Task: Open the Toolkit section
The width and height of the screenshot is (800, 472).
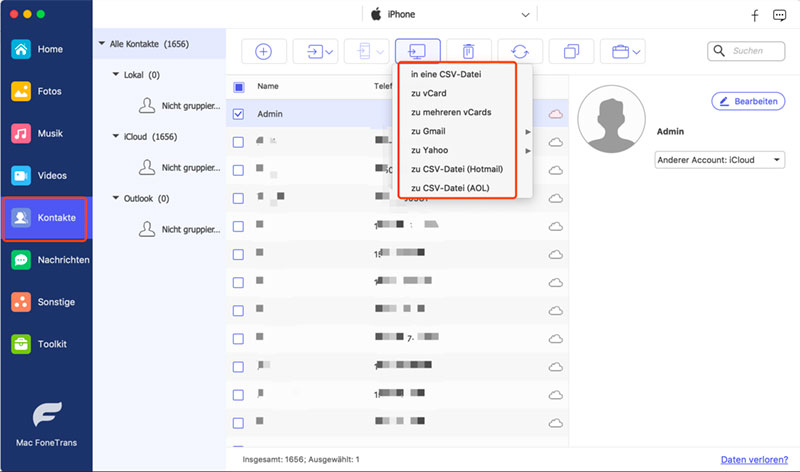Action: (x=46, y=344)
